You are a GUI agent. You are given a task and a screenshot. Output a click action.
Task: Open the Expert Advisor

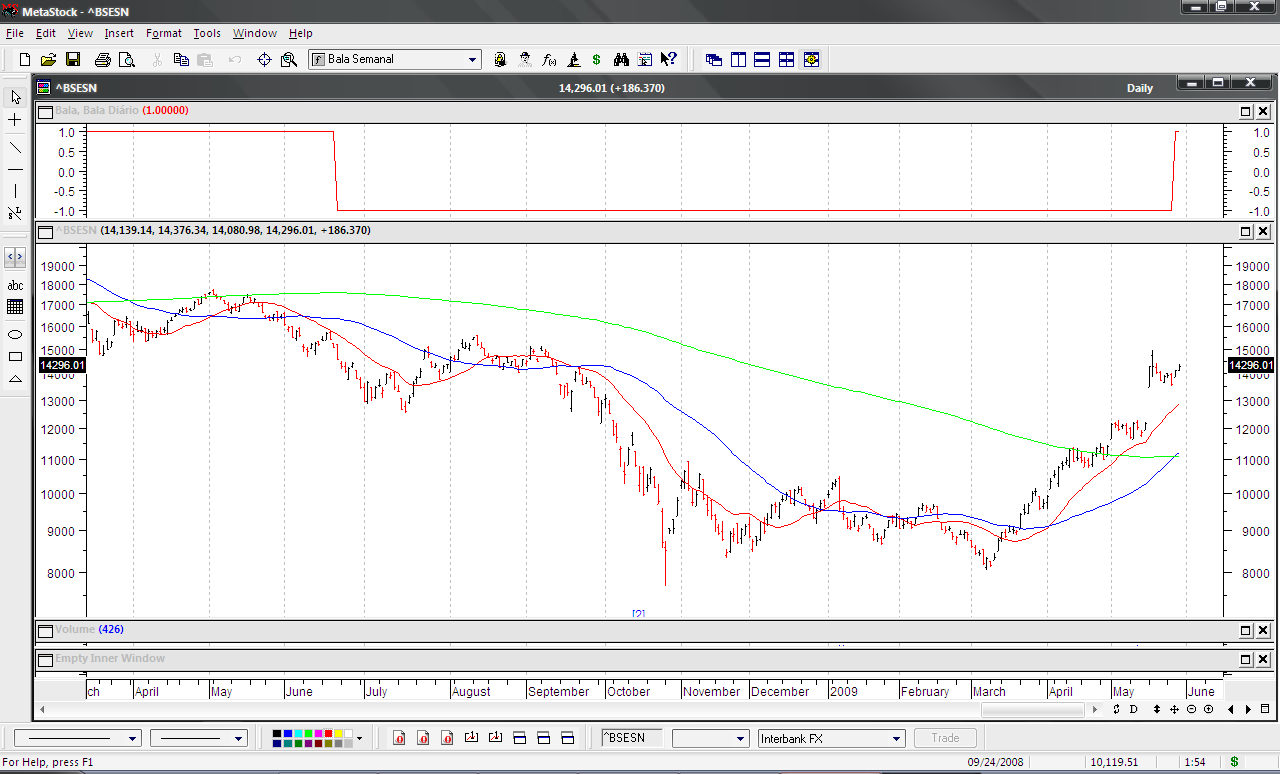pyautogui.click(x=525, y=60)
